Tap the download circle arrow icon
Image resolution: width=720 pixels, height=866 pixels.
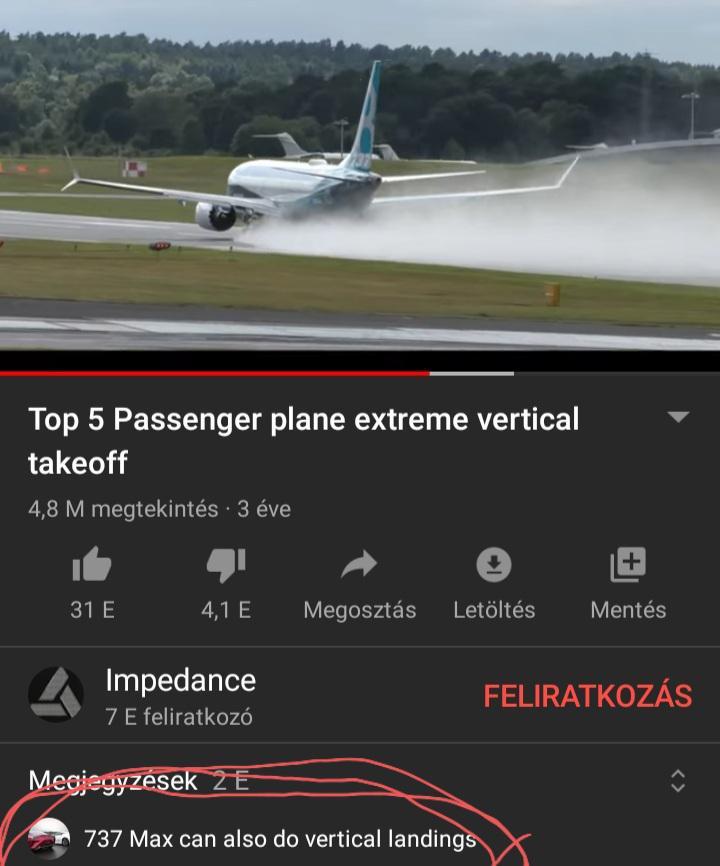point(494,564)
